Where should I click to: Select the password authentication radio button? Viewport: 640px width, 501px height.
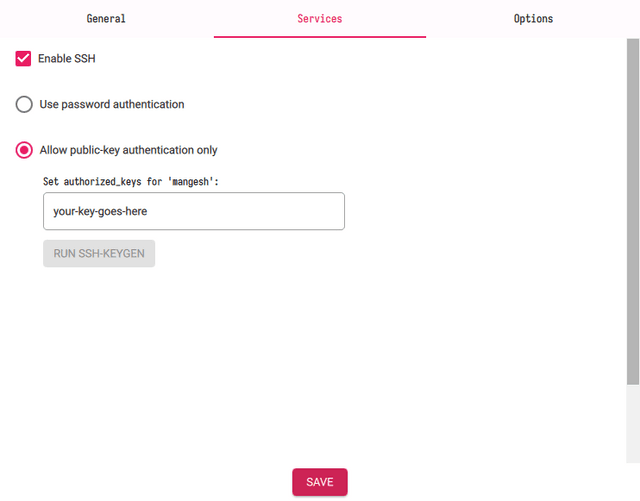point(24,104)
